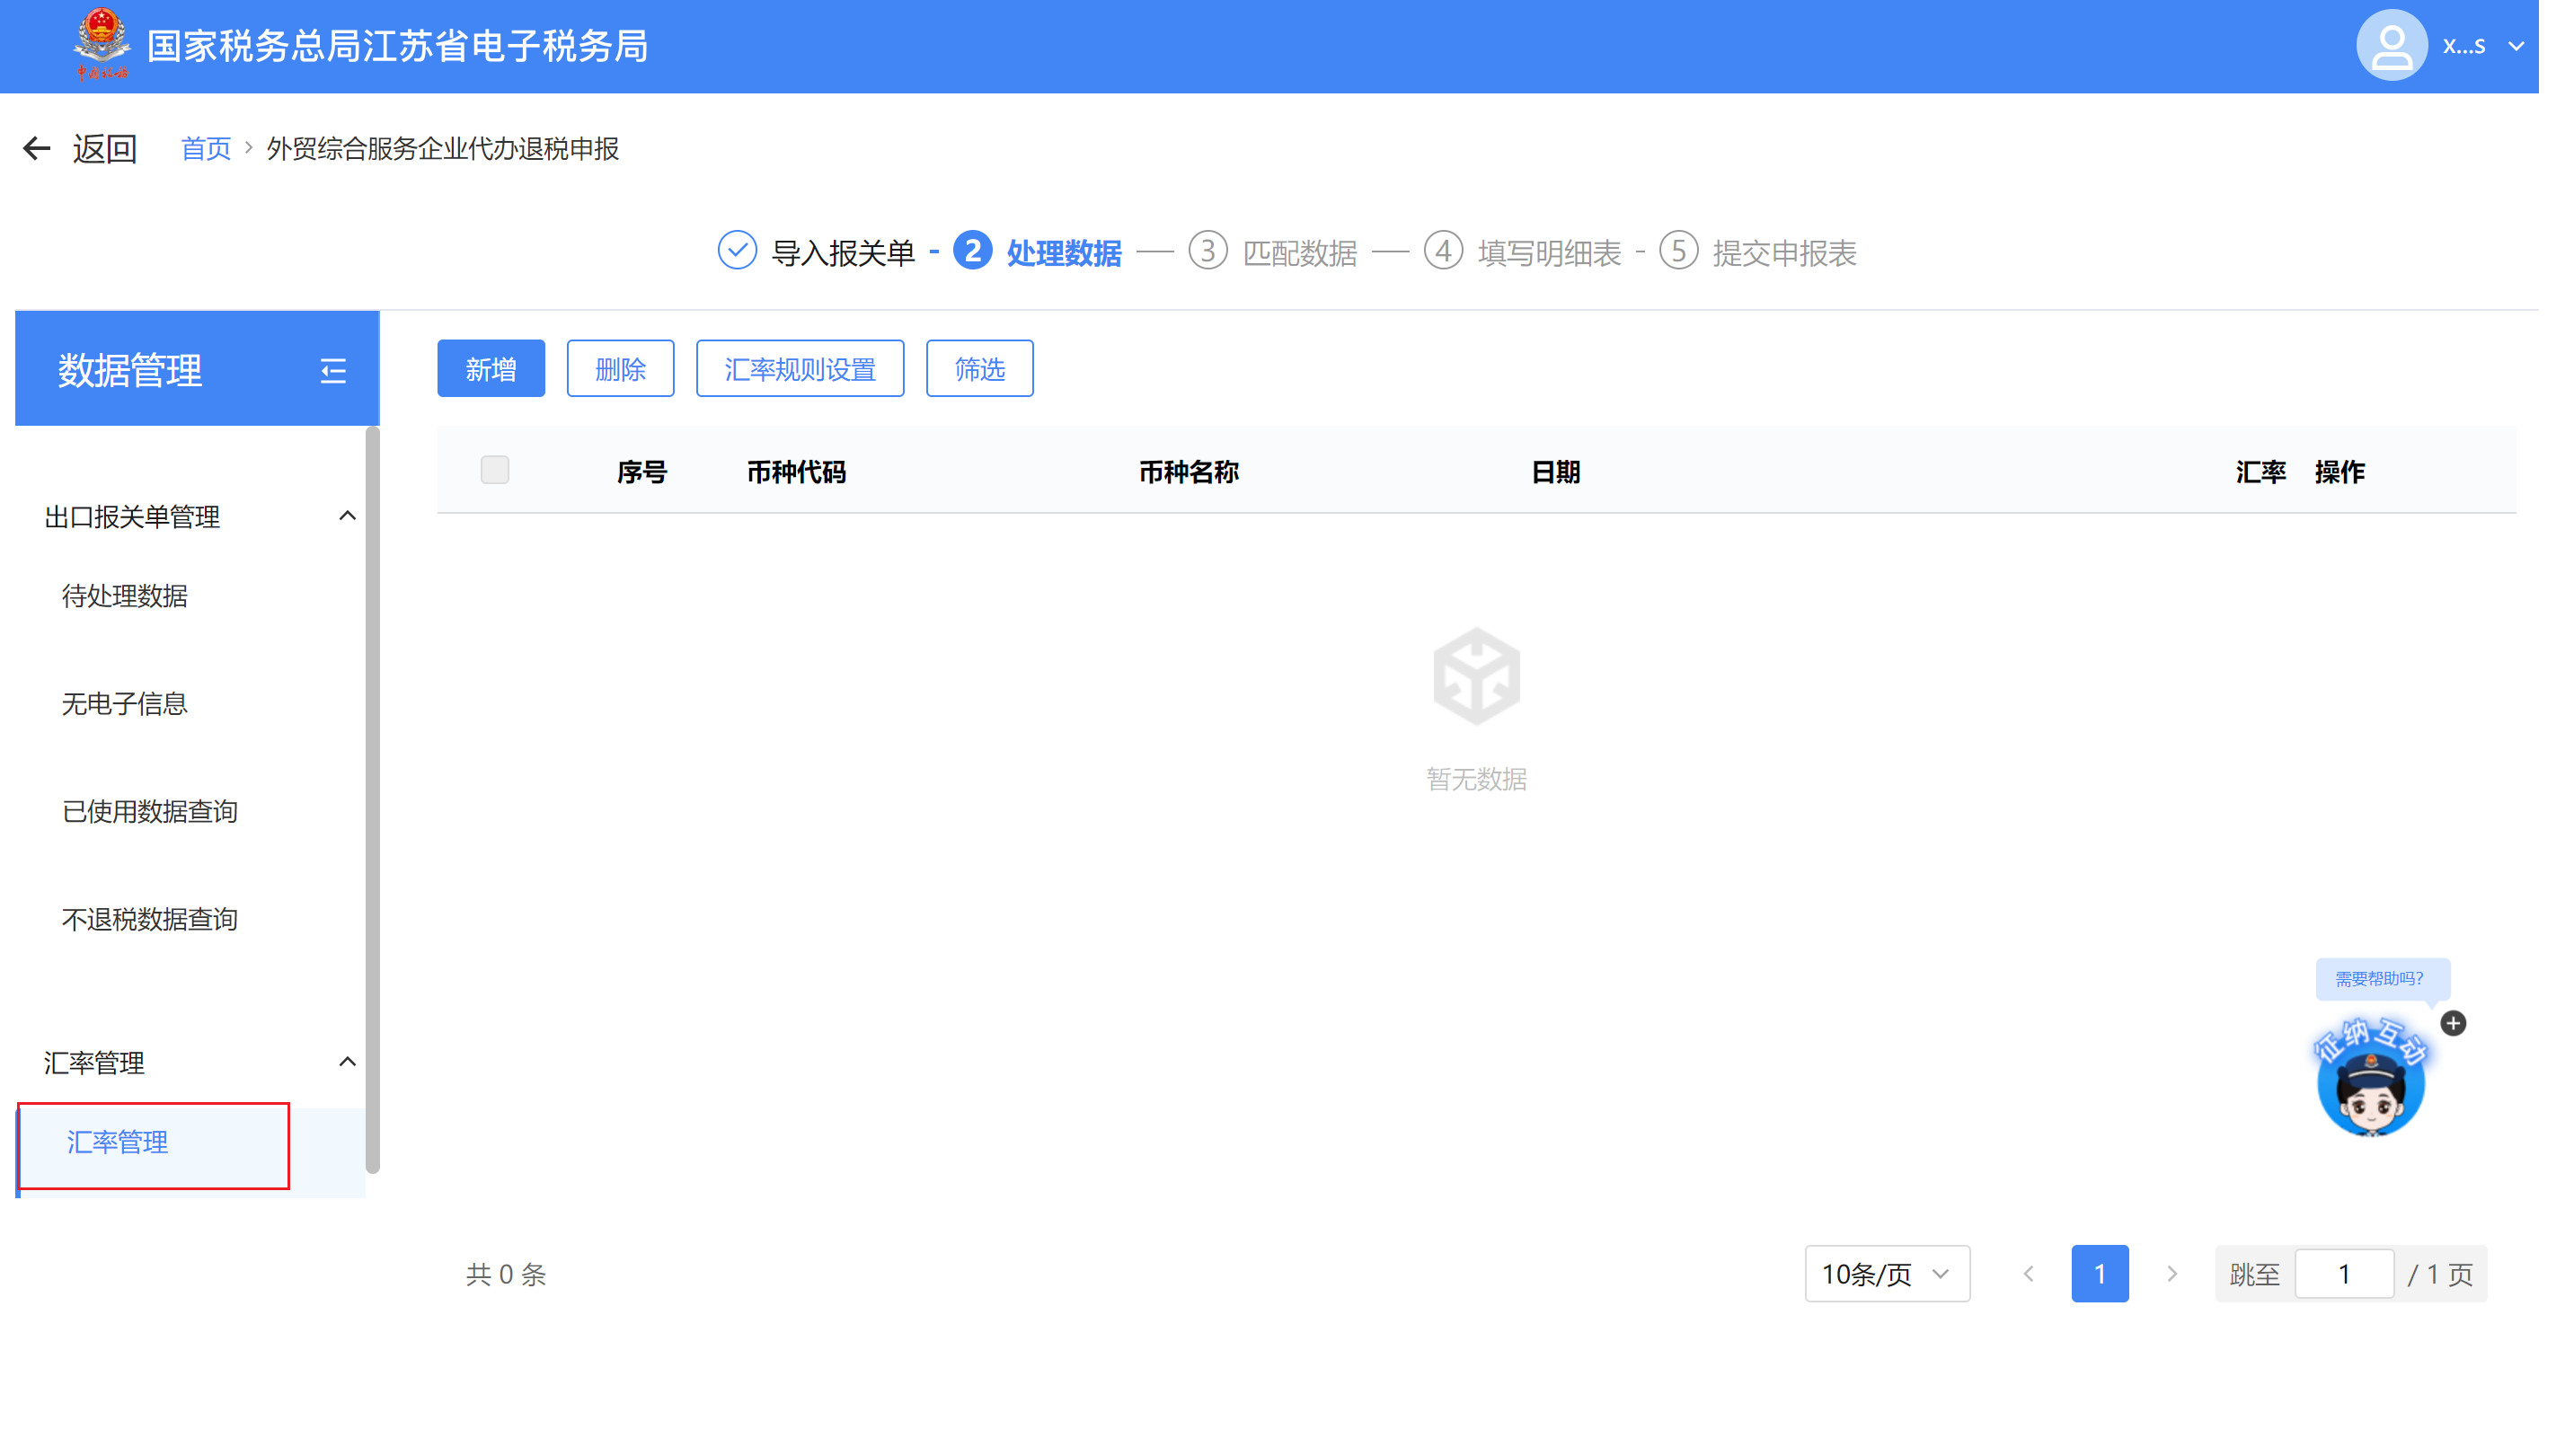Click the user avatar icon
Screen dimensions: 2565x1456
pos(2390,46)
